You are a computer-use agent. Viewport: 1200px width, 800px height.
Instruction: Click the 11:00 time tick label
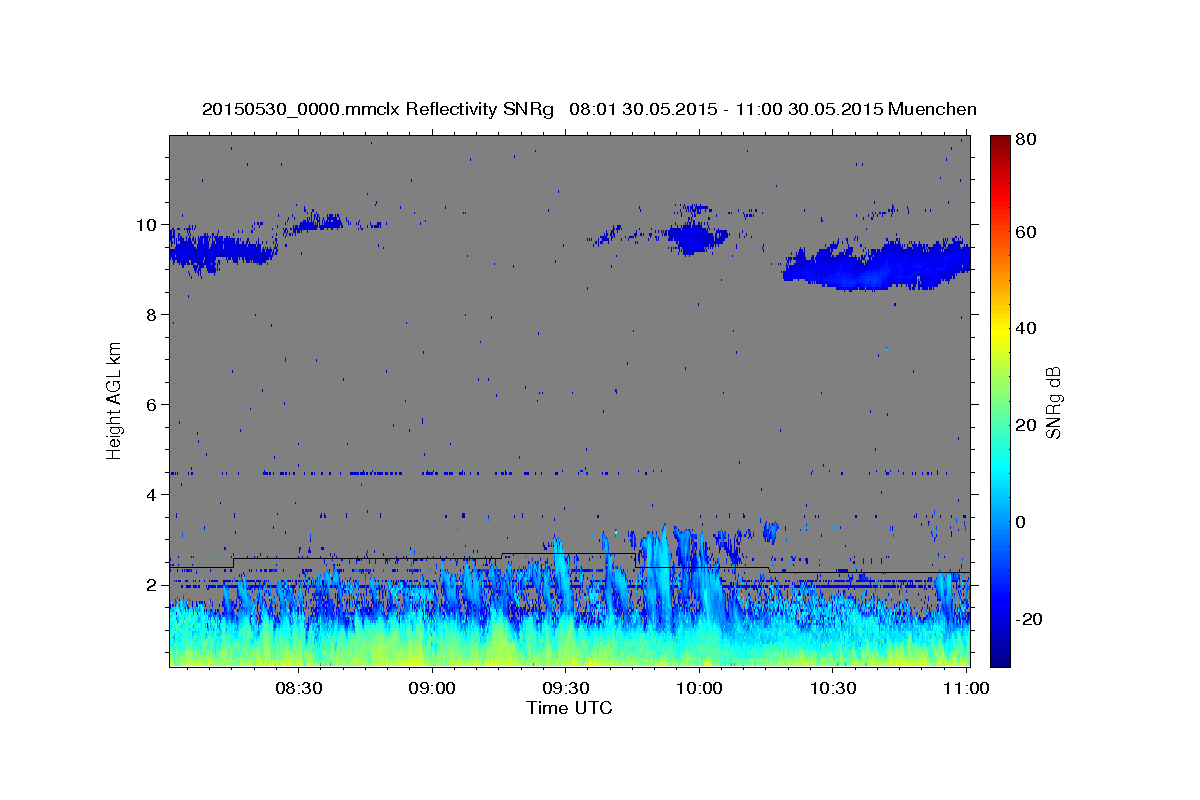[x=965, y=688]
